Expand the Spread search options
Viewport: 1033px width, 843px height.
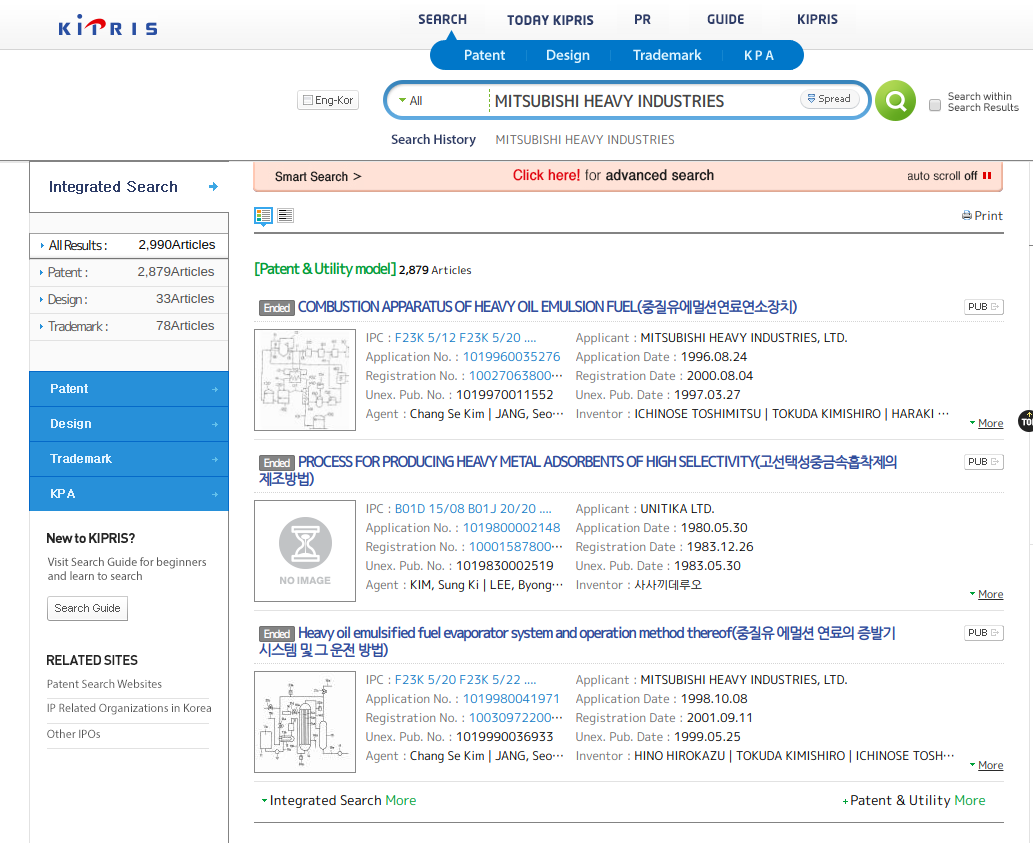pyautogui.click(x=829, y=99)
